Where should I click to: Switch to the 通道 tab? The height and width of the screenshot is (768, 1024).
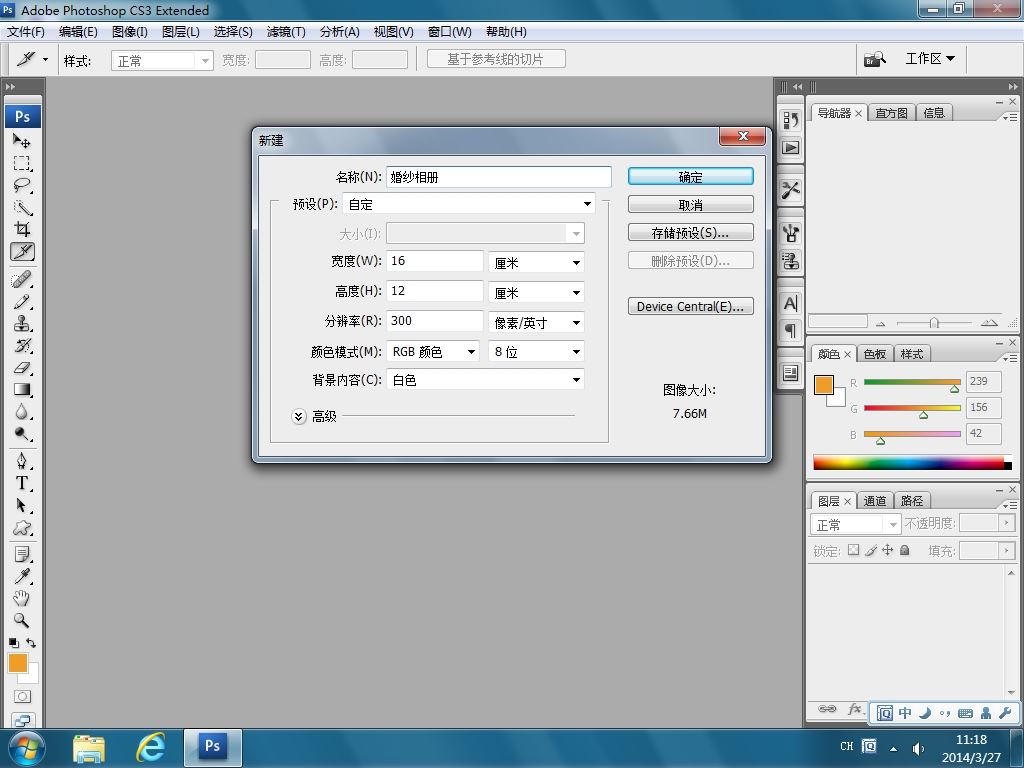(874, 501)
